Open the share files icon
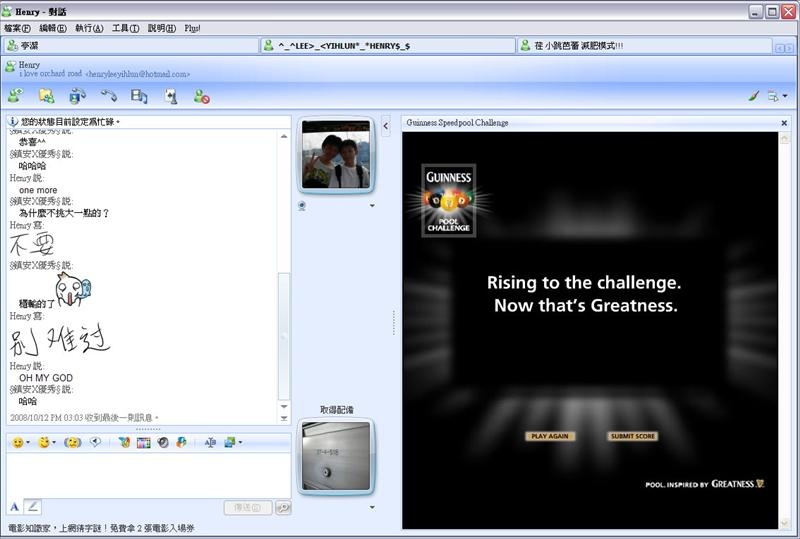The image size is (800, 539). 46,95
